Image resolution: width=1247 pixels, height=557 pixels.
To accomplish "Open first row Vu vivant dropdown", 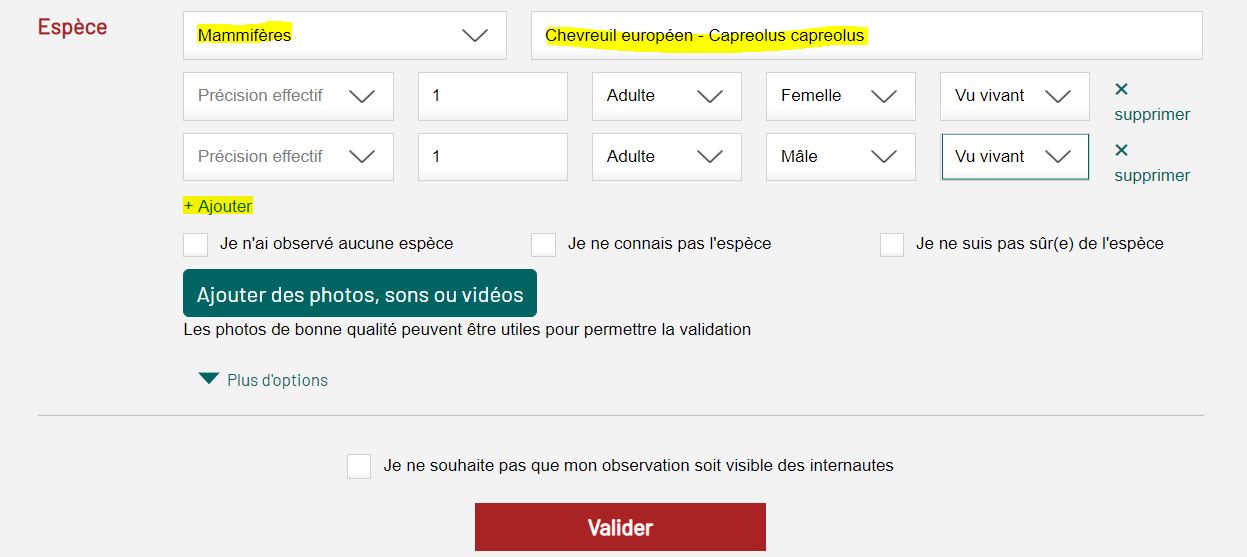I will [1014, 96].
